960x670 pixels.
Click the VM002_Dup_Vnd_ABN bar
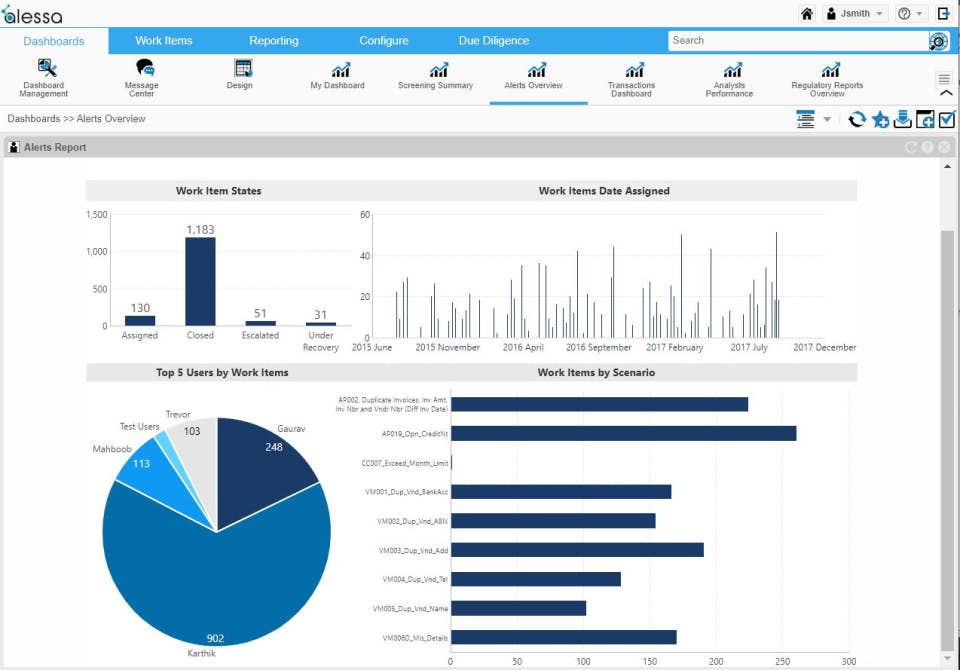[553, 521]
